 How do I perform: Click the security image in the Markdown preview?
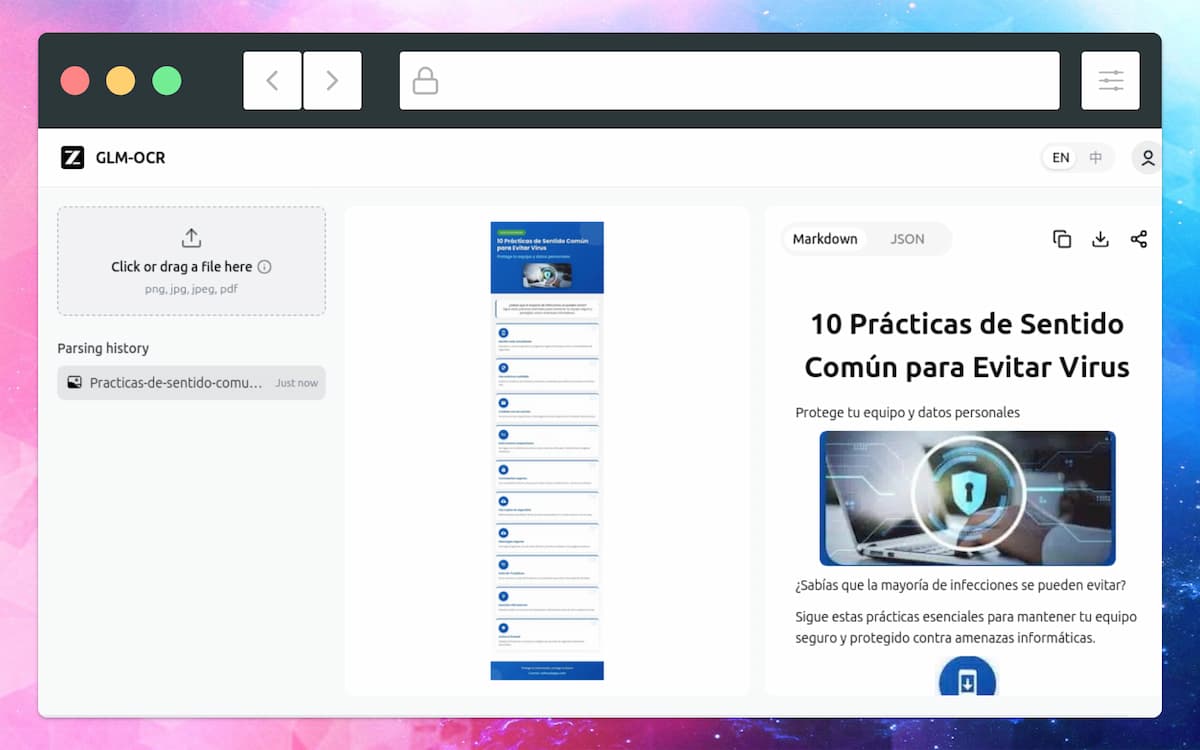966,498
